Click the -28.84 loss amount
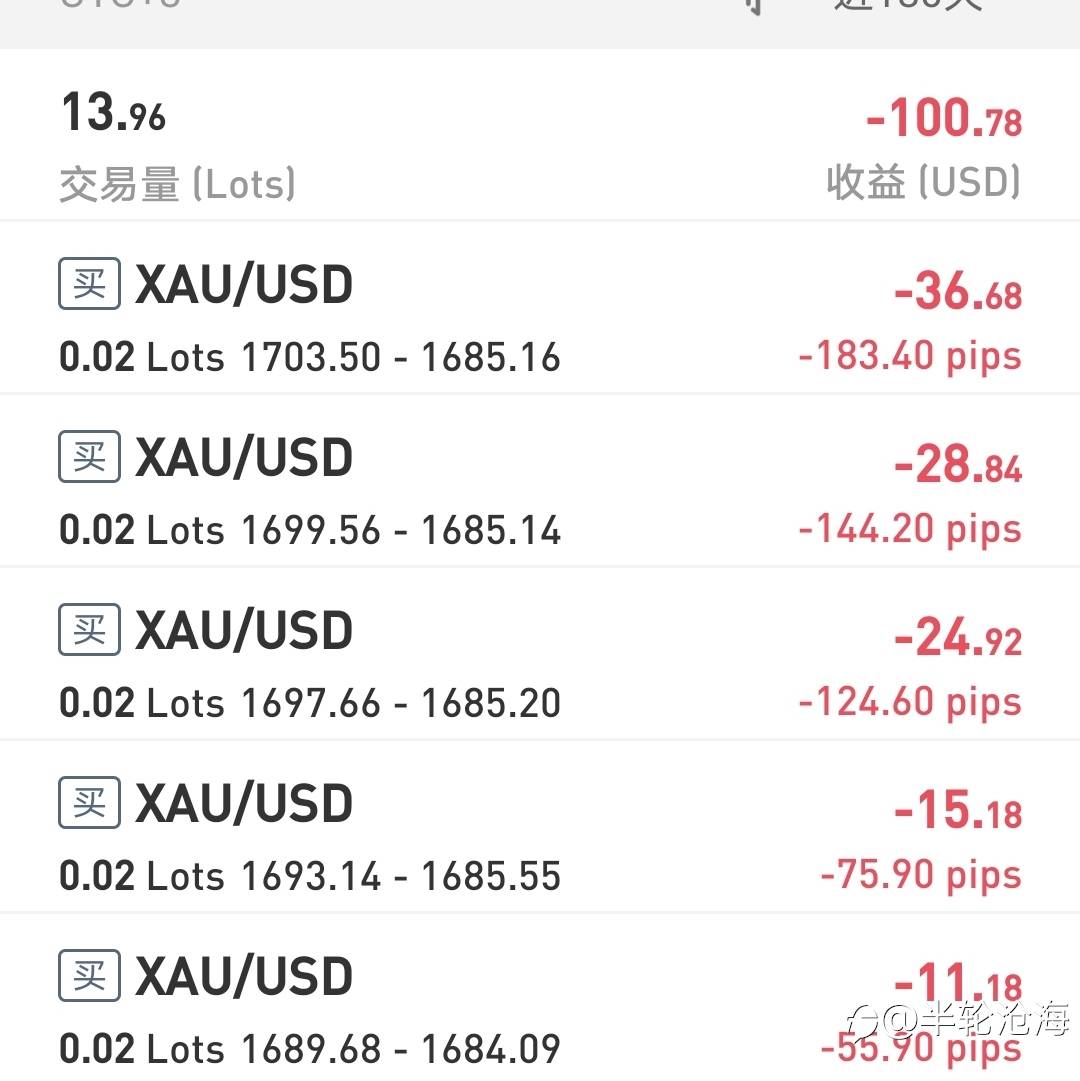This screenshot has height=1081, width=1080. pyautogui.click(x=957, y=466)
